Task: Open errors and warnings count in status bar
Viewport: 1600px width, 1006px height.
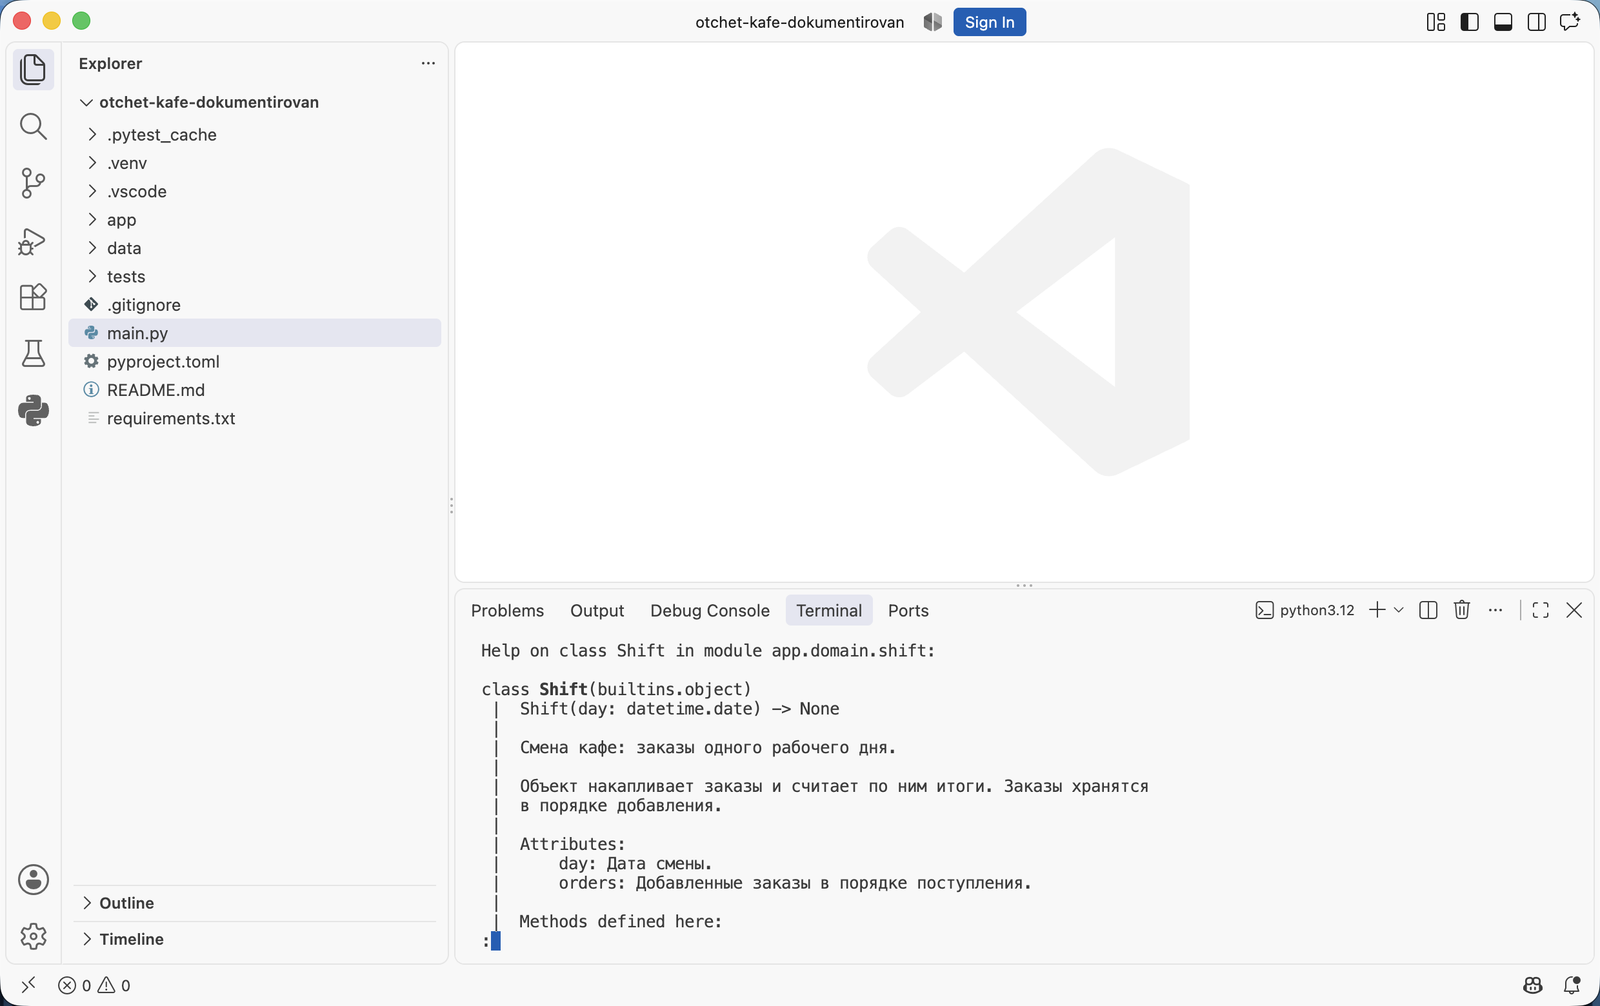Action: [x=94, y=985]
